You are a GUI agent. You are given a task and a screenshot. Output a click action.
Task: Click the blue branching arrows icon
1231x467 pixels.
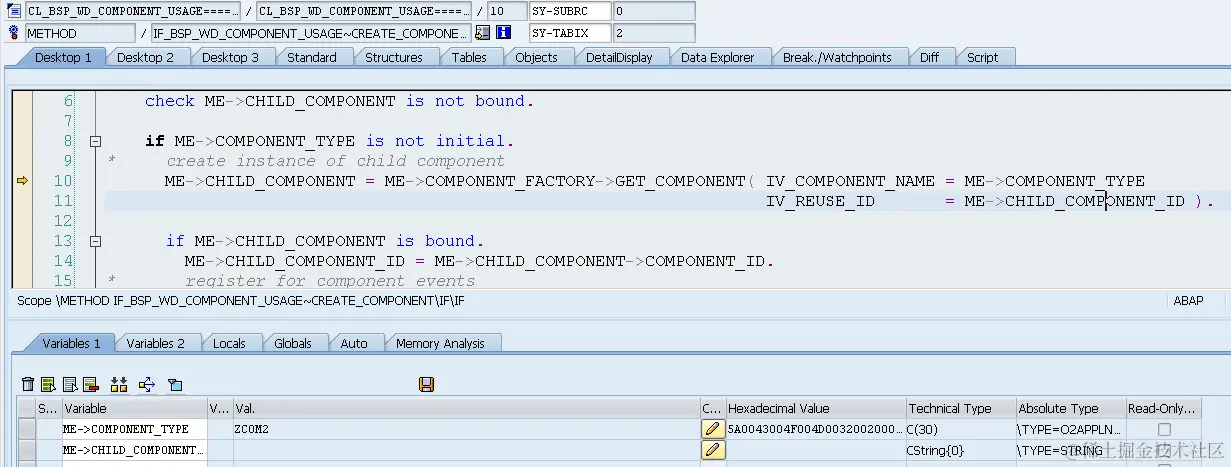[147, 384]
